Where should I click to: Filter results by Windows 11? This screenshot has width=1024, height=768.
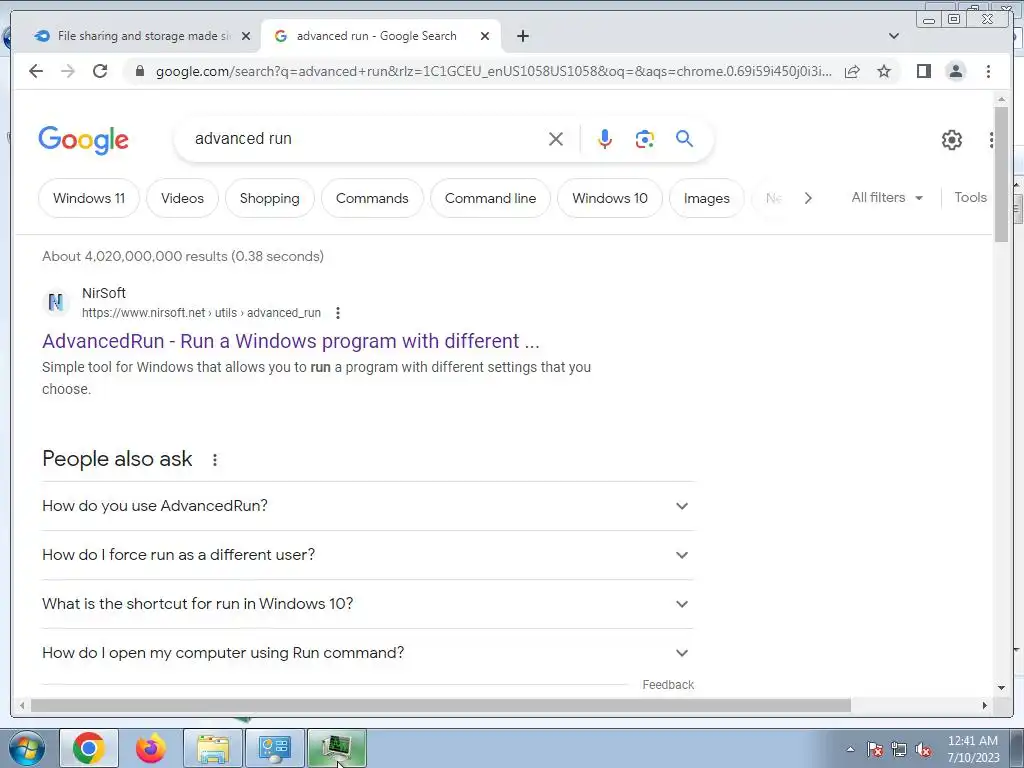pyautogui.click(x=89, y=198)
